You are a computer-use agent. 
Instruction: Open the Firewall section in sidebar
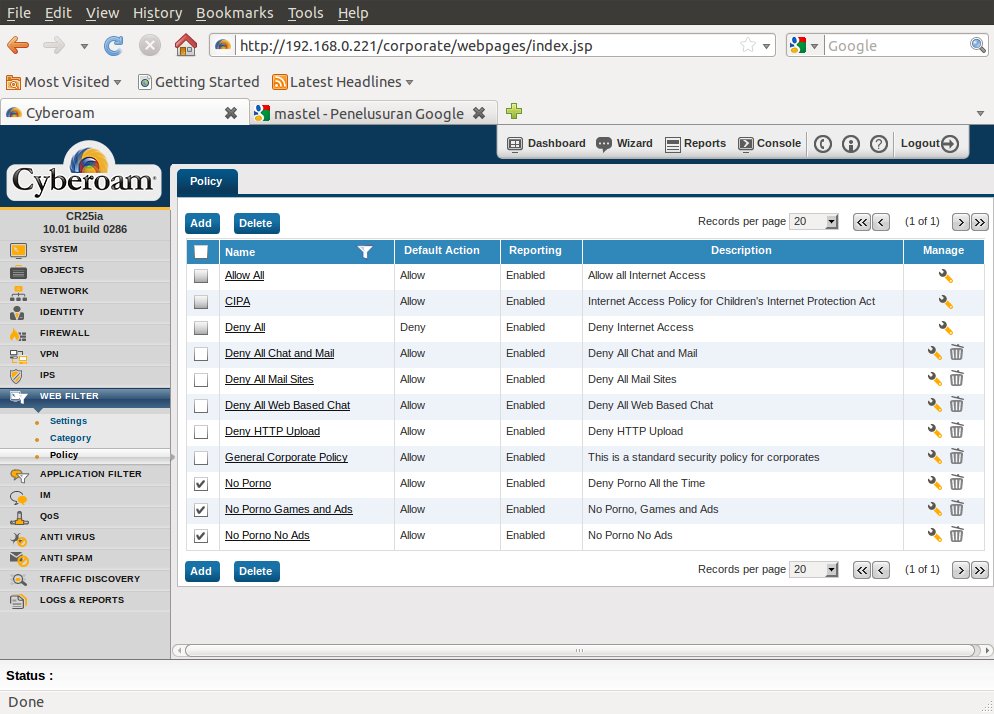point(64,333)
